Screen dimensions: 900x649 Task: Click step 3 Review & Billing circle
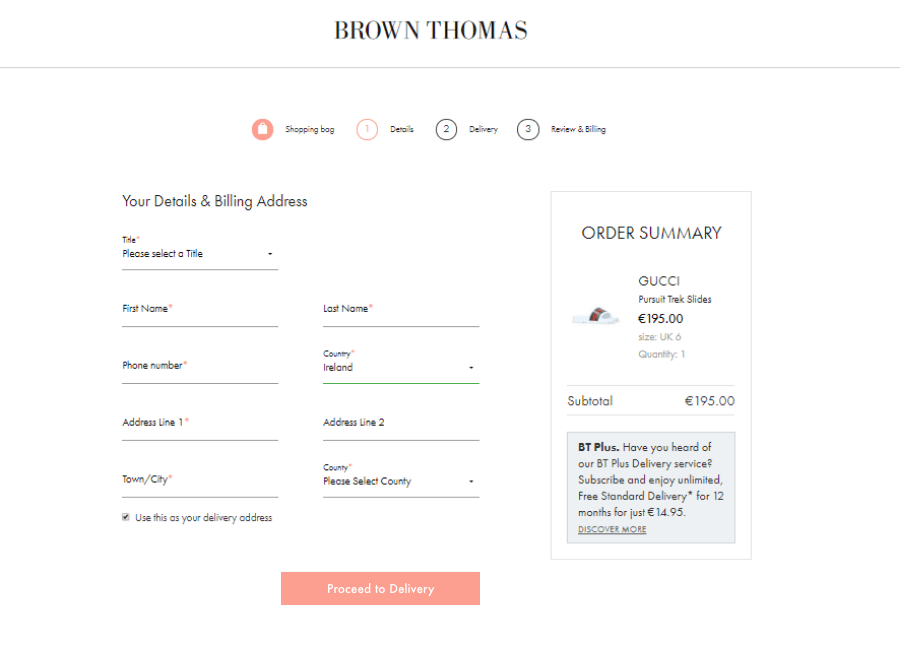tap(527, 129)
